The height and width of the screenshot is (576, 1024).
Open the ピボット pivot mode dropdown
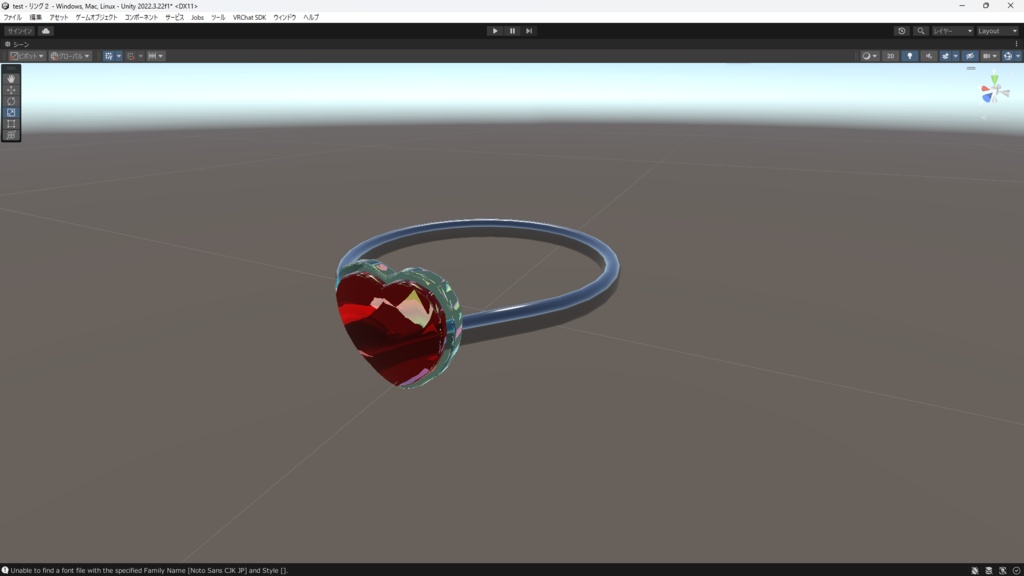click(x=27, y=56)
